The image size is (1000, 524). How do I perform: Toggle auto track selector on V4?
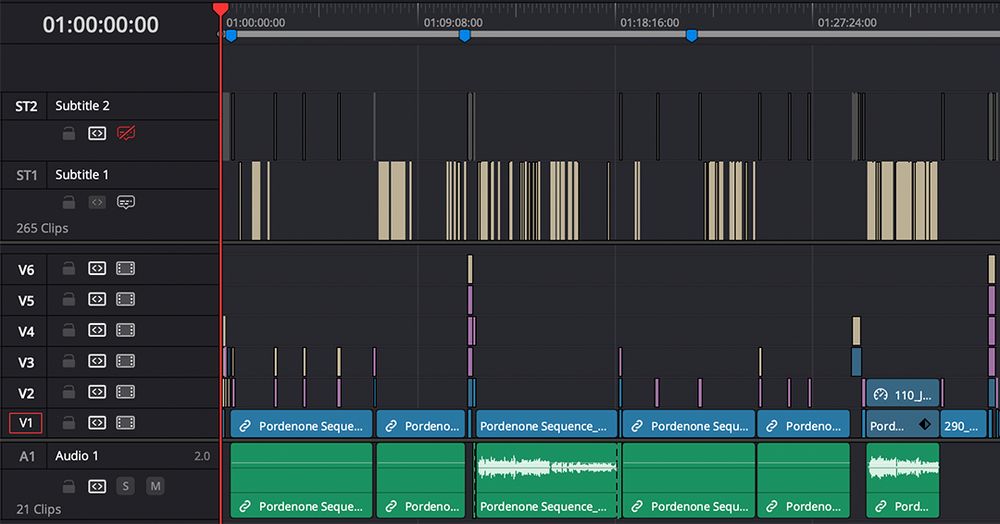coord(97,330)
